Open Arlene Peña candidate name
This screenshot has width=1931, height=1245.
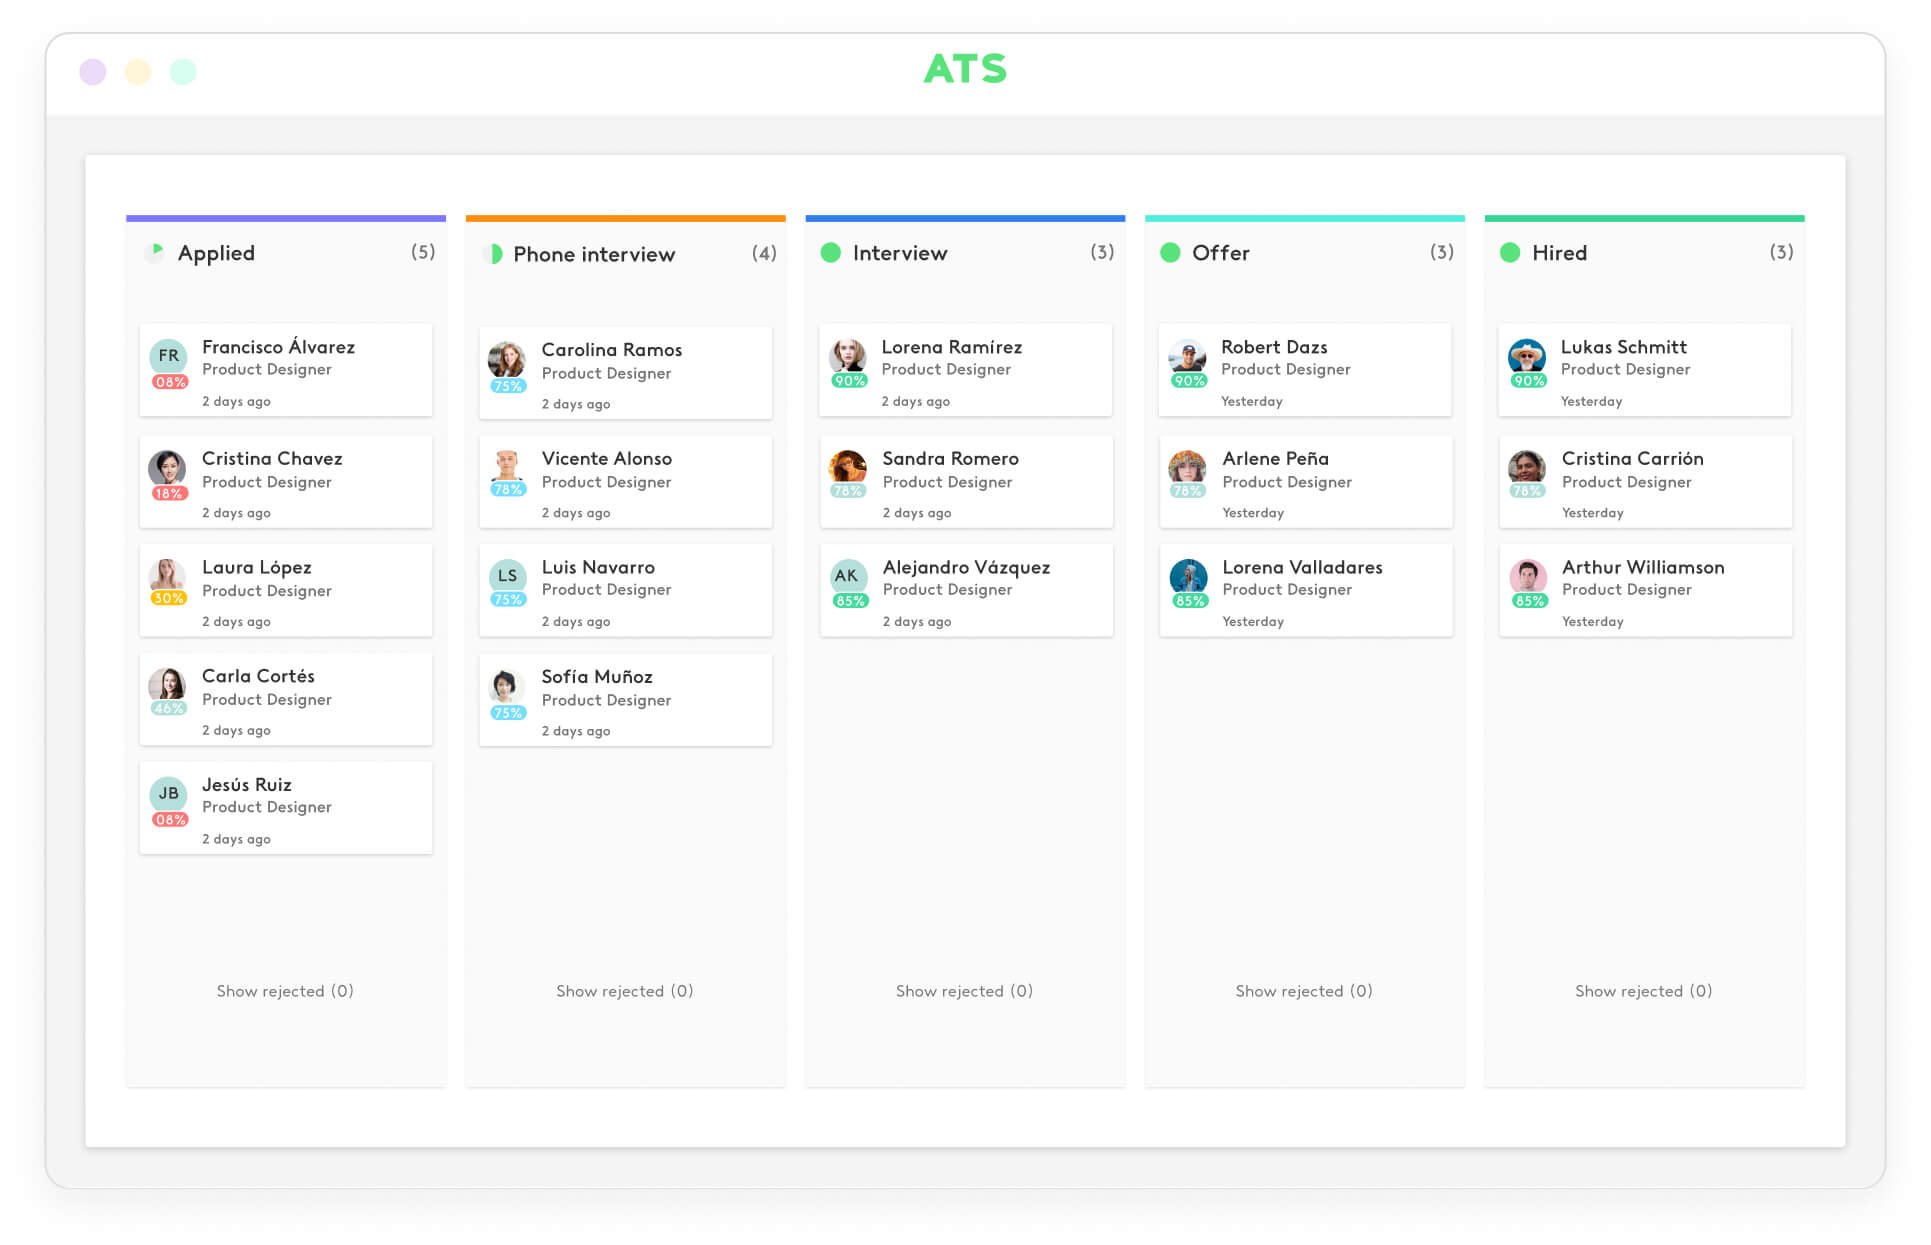coord(1276,459)
